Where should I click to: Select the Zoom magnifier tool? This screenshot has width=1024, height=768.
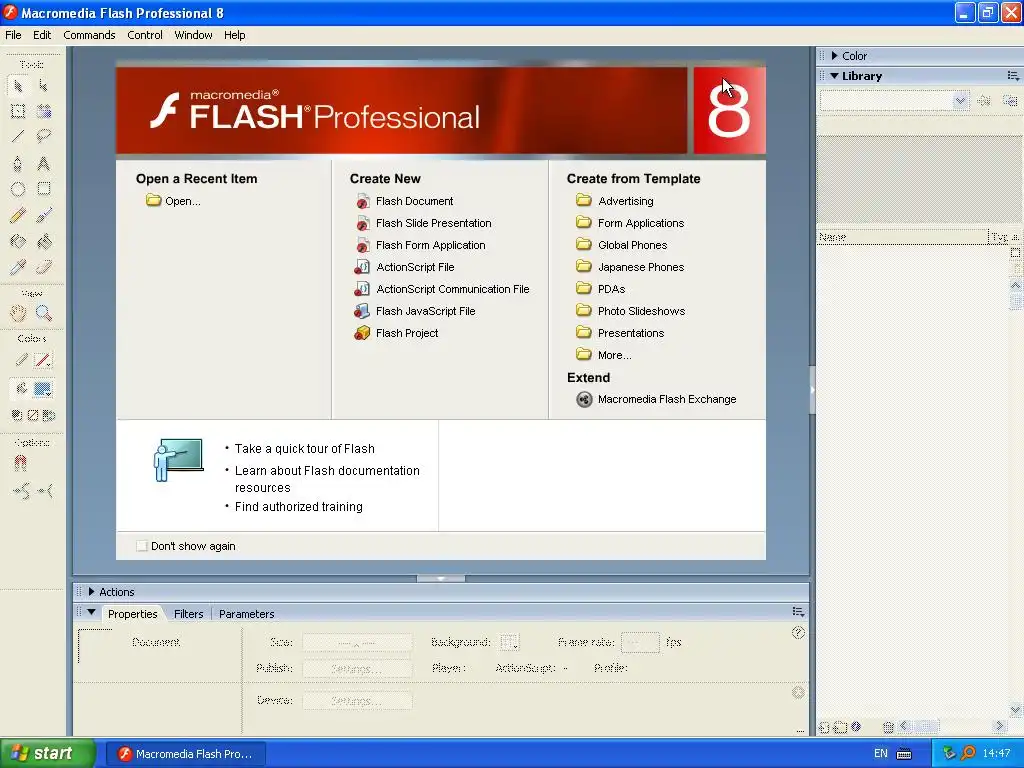[44, 313]
